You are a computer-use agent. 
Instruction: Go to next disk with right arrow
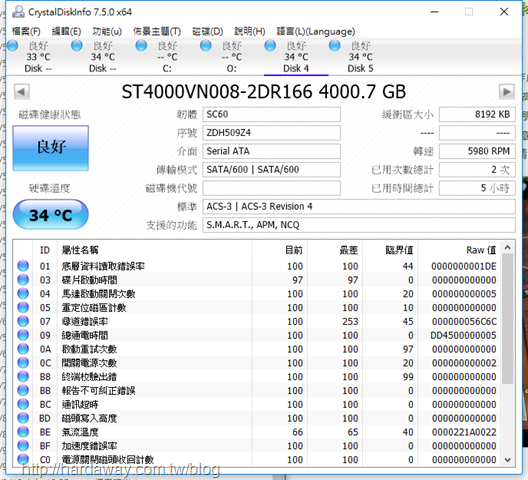click(x=506, y=92)
